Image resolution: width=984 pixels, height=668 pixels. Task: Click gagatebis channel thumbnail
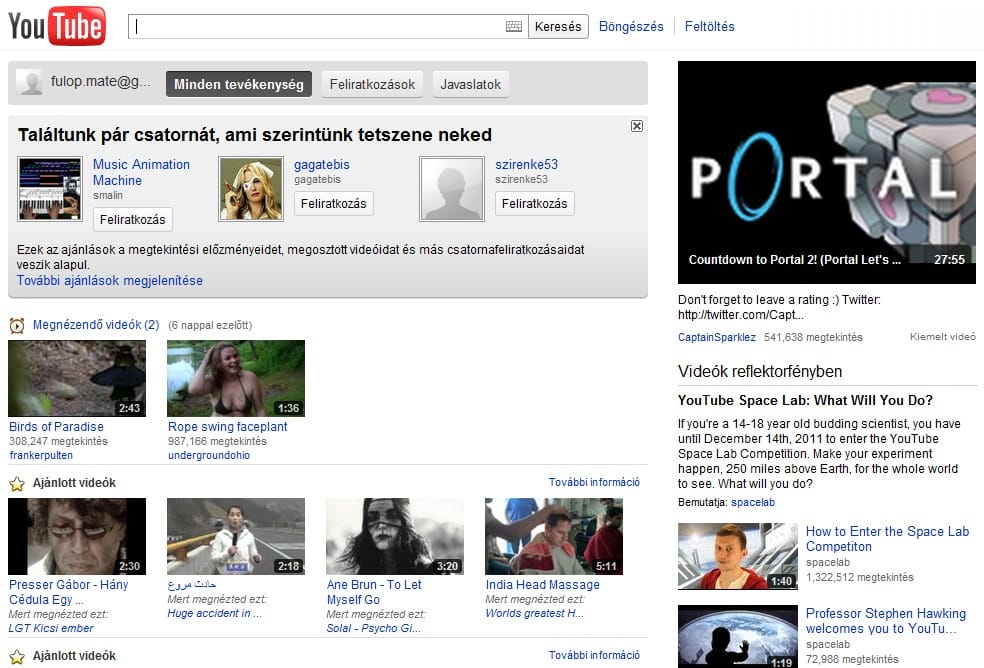pyautogui.click(x=250, y=189)
